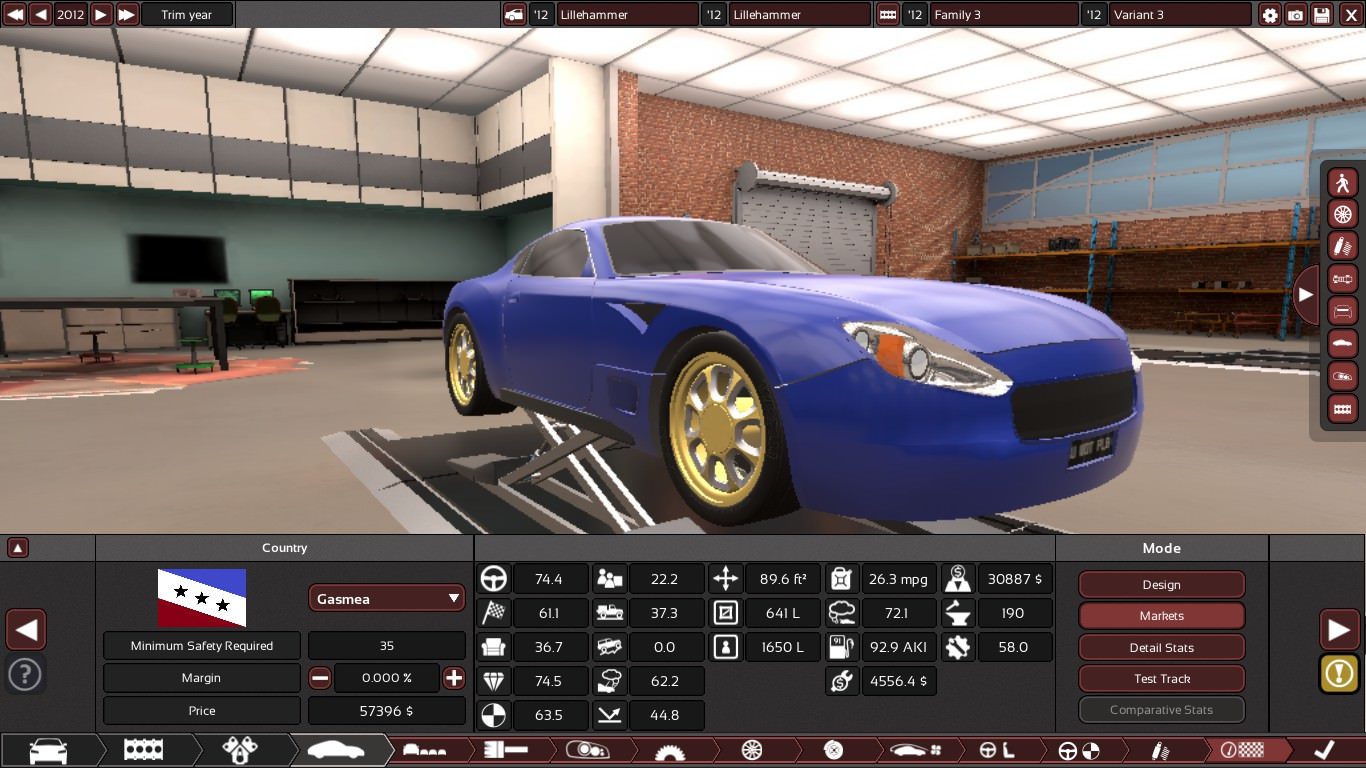Click the Trim year button

tap(187, 14)
